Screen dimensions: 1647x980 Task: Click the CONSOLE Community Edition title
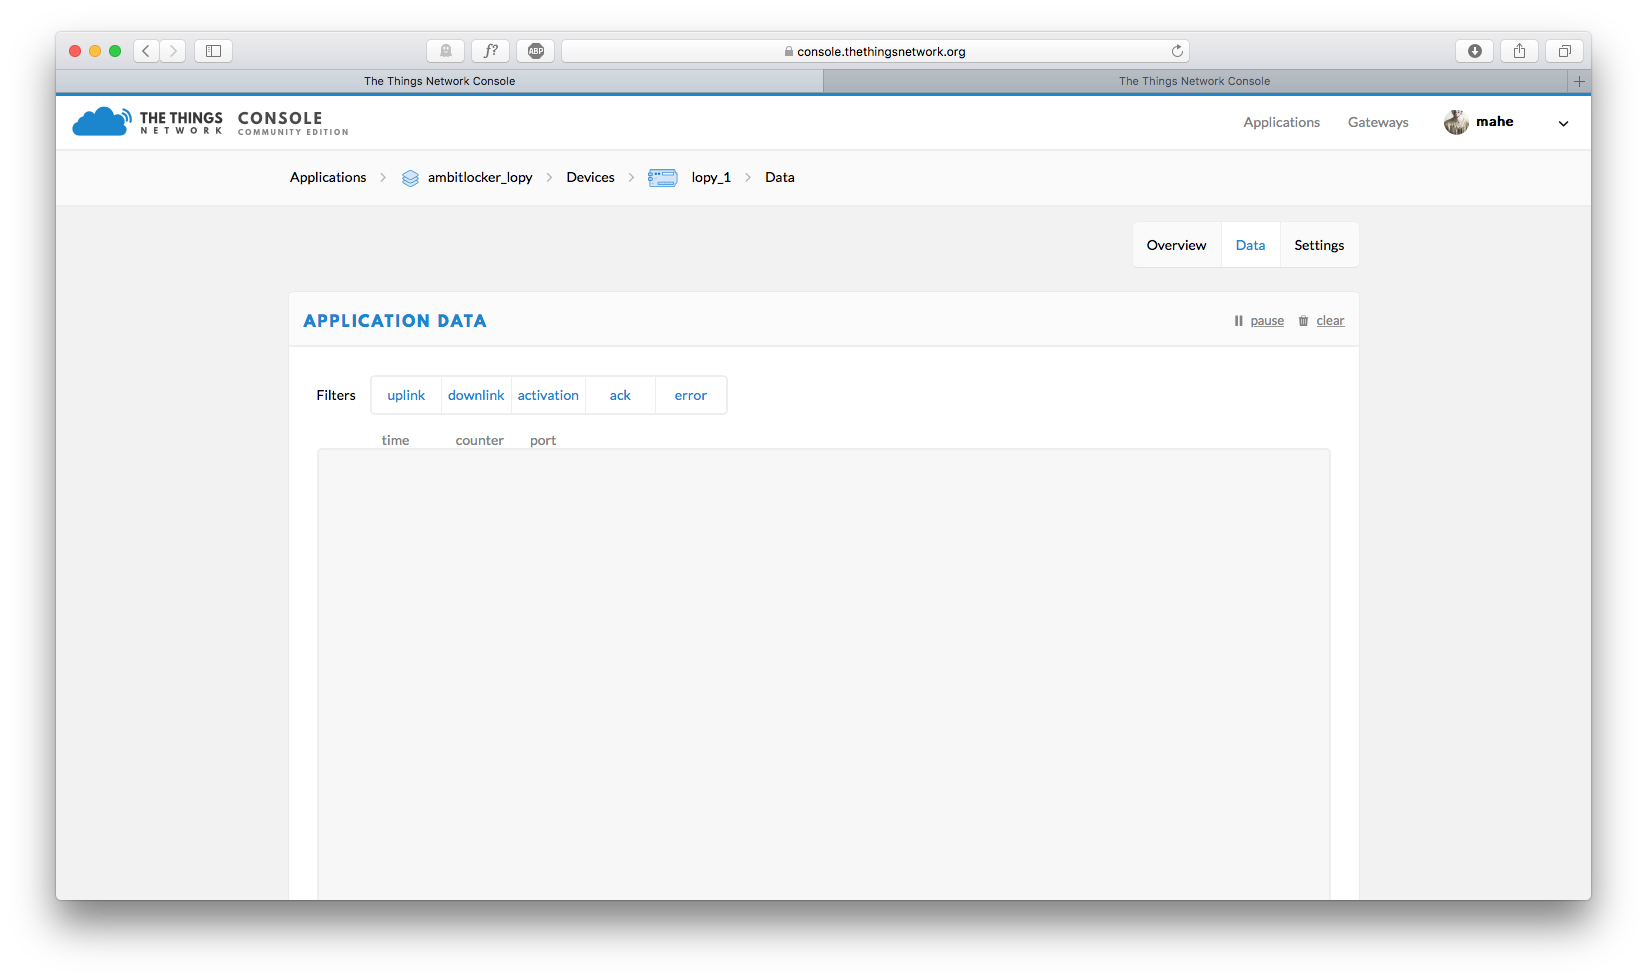(x=293, y=122)
